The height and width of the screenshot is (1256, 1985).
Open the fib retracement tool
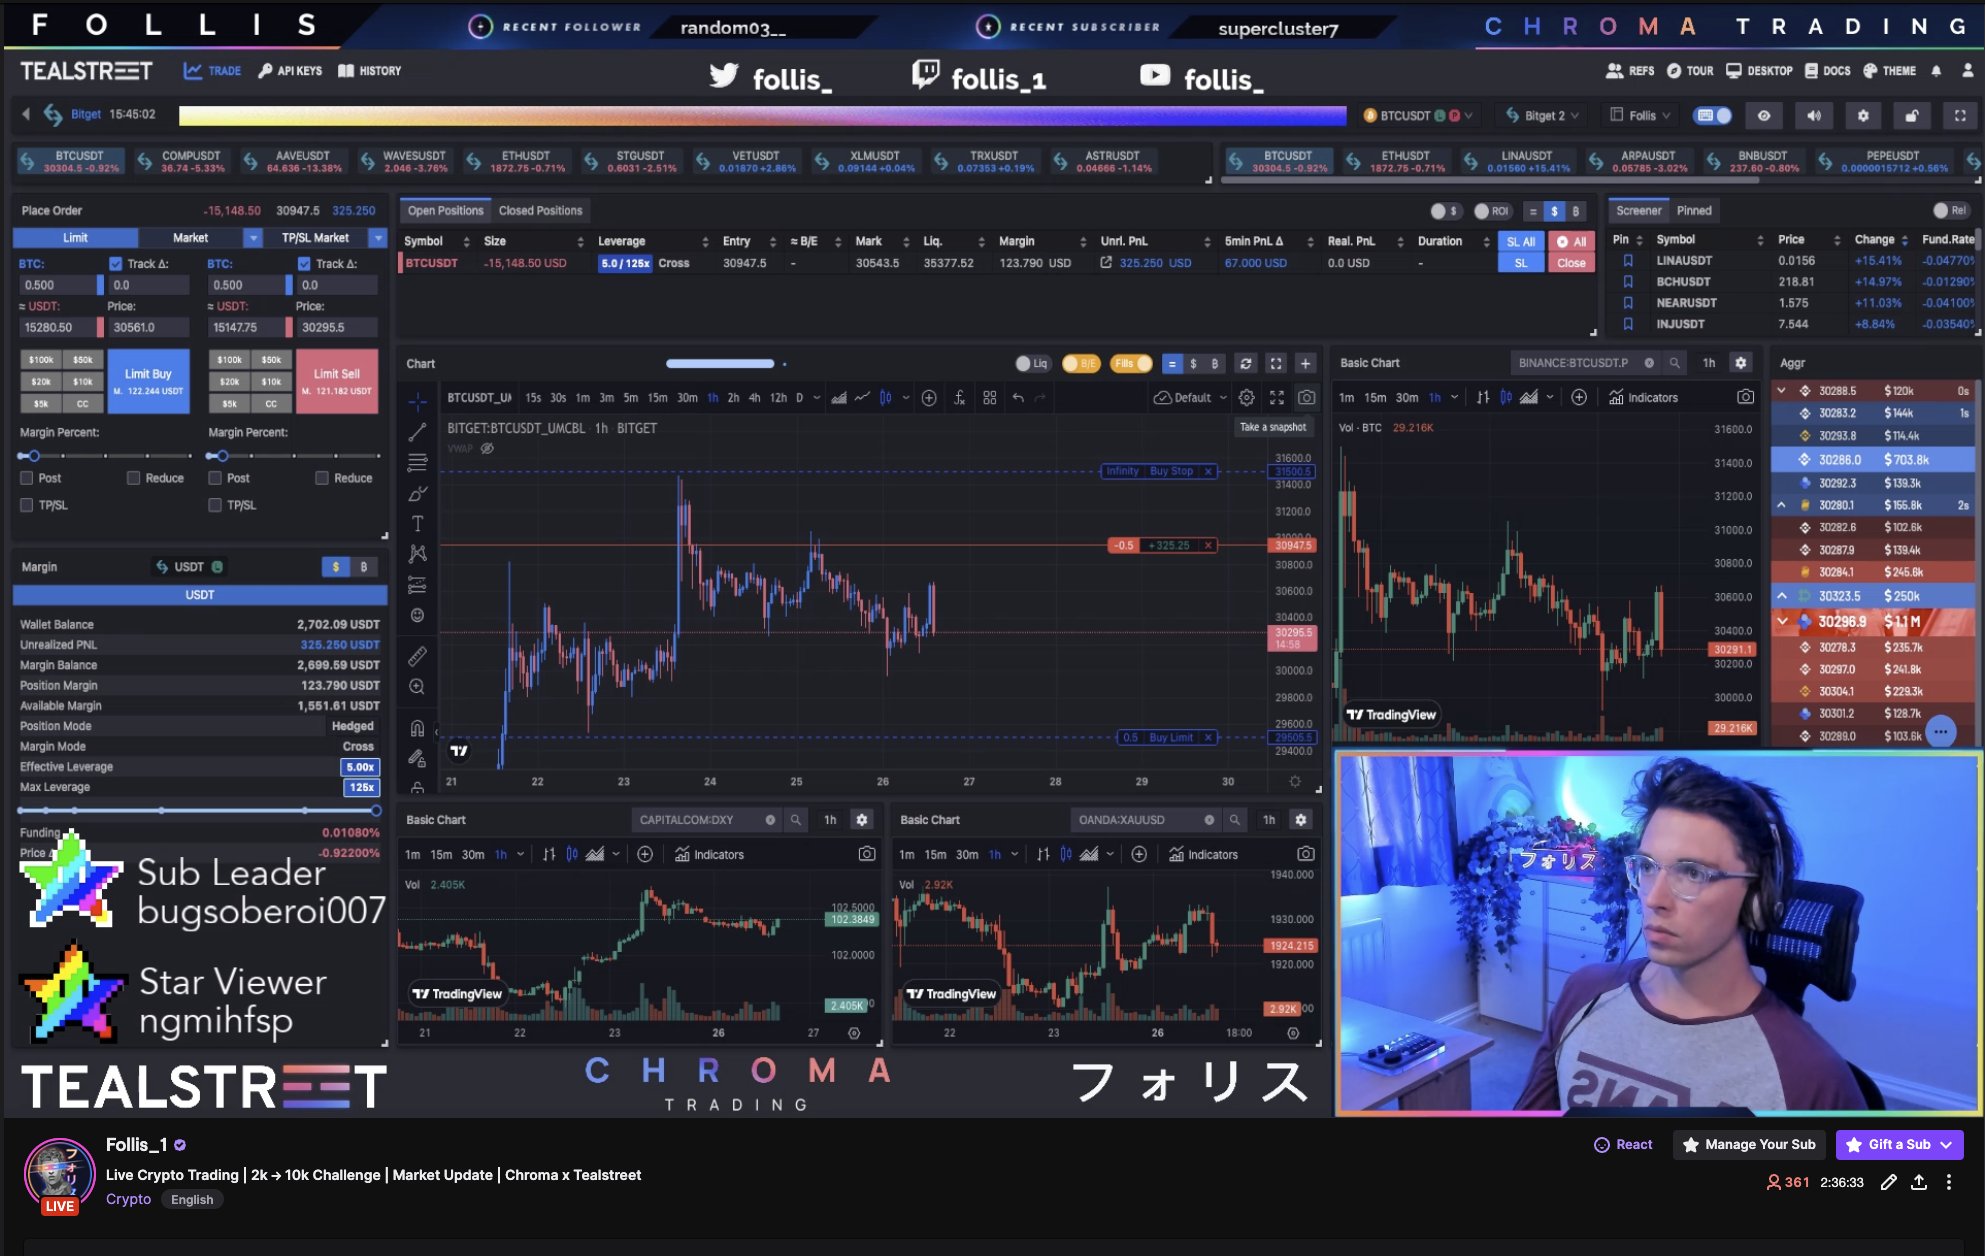tap(417, 462)
